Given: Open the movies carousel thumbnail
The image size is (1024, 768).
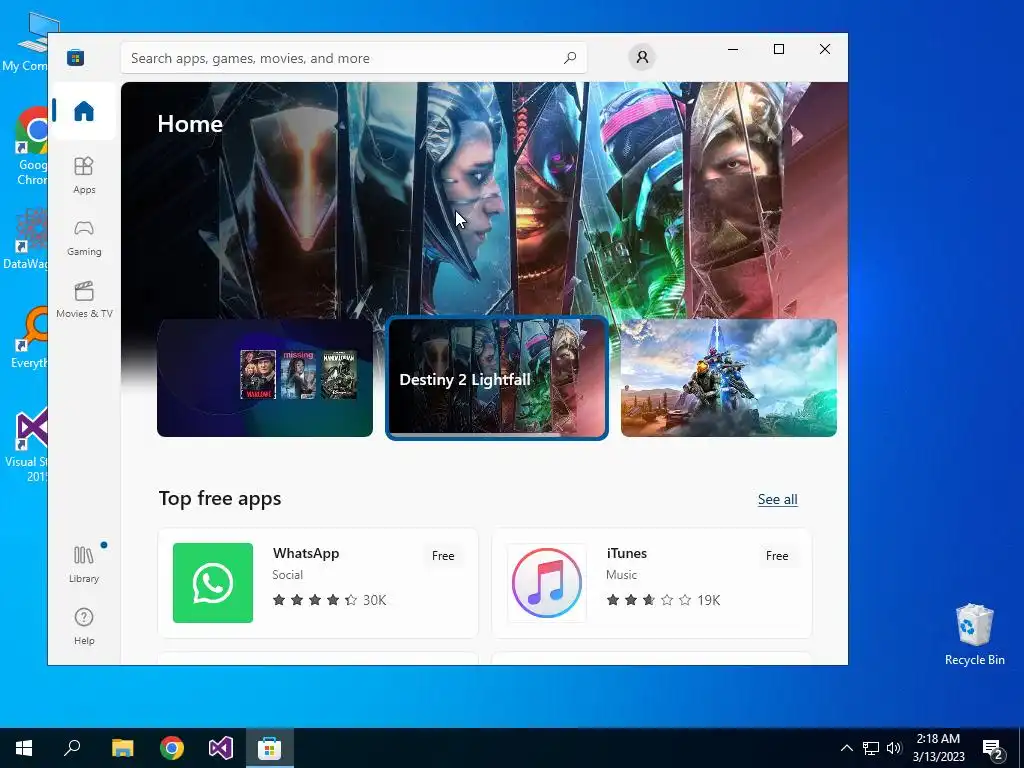Looking at the screenshot, I should coord(264,377).
